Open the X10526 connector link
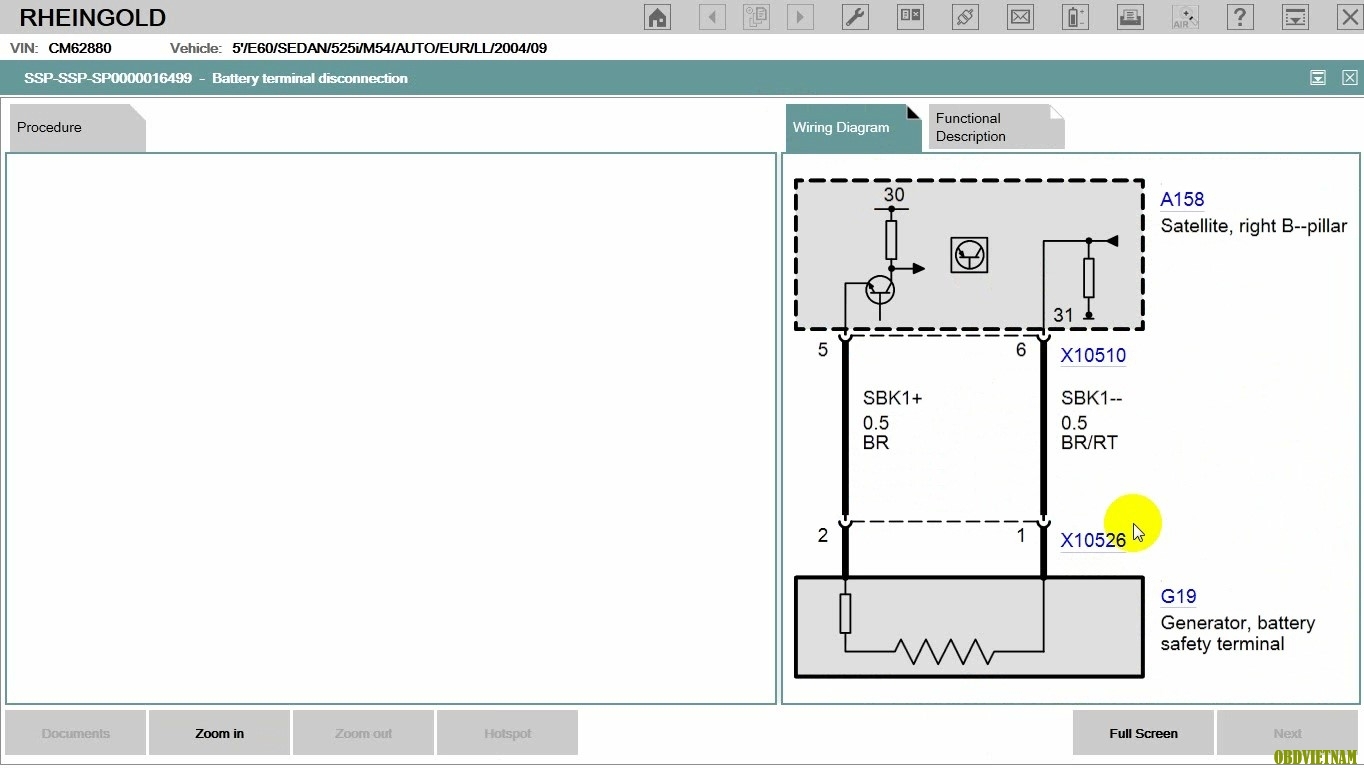This screenshot has width=1364, height=768. coord(1093,541)
